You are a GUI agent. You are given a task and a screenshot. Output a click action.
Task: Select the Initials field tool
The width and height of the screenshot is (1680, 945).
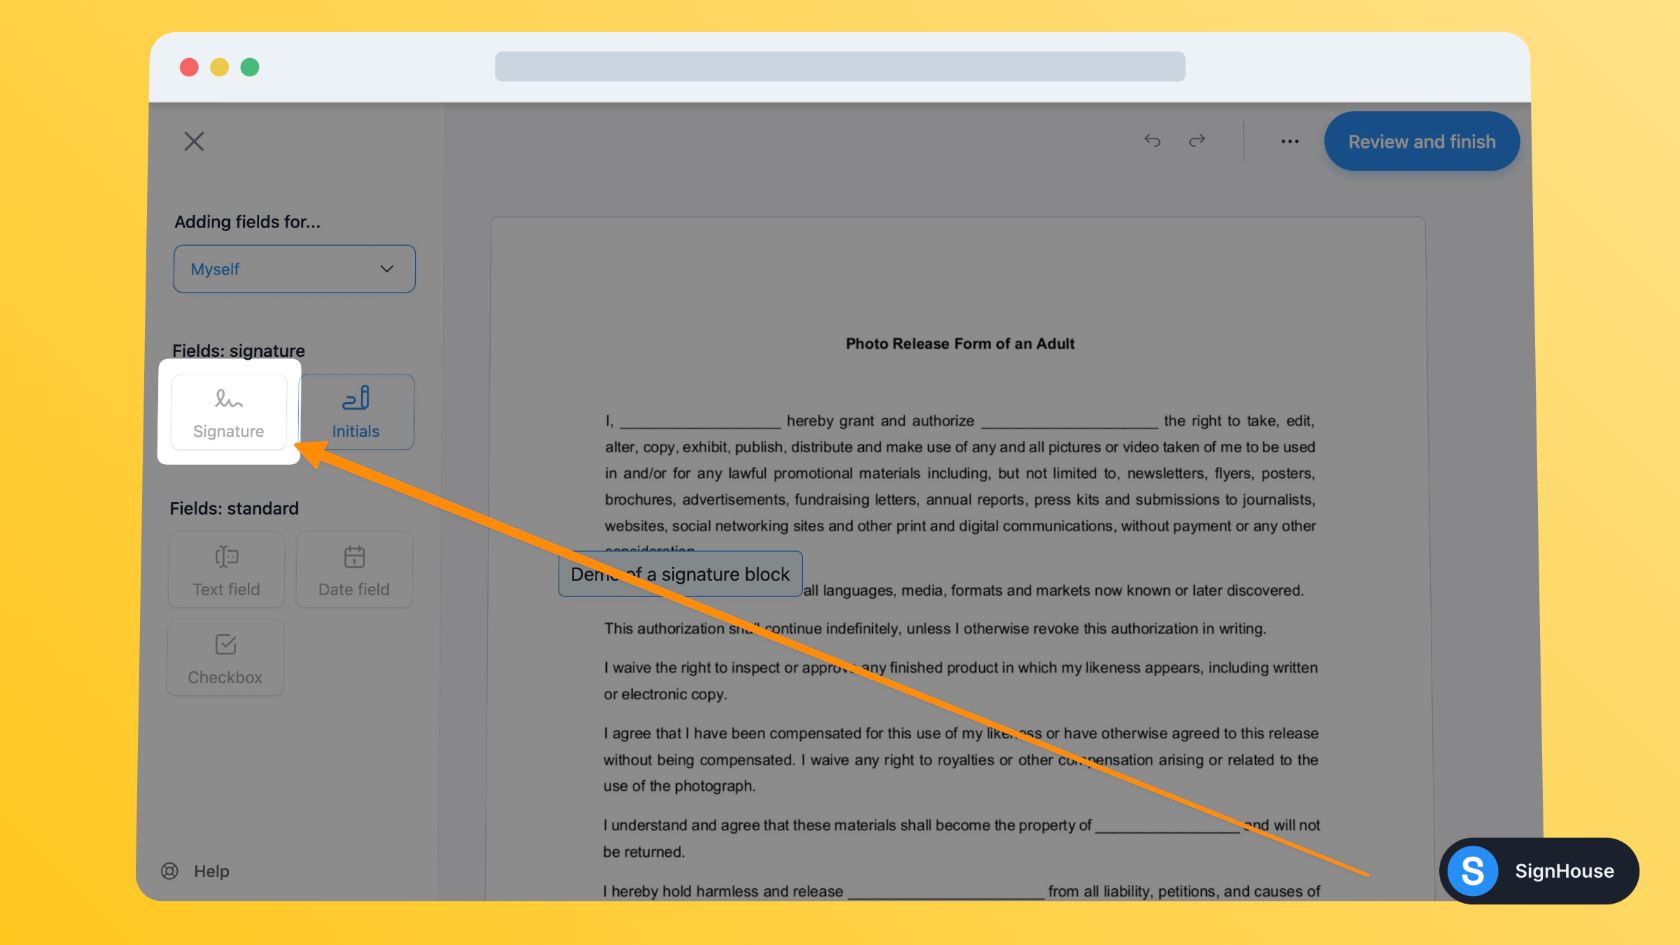(x=355, y=412)
